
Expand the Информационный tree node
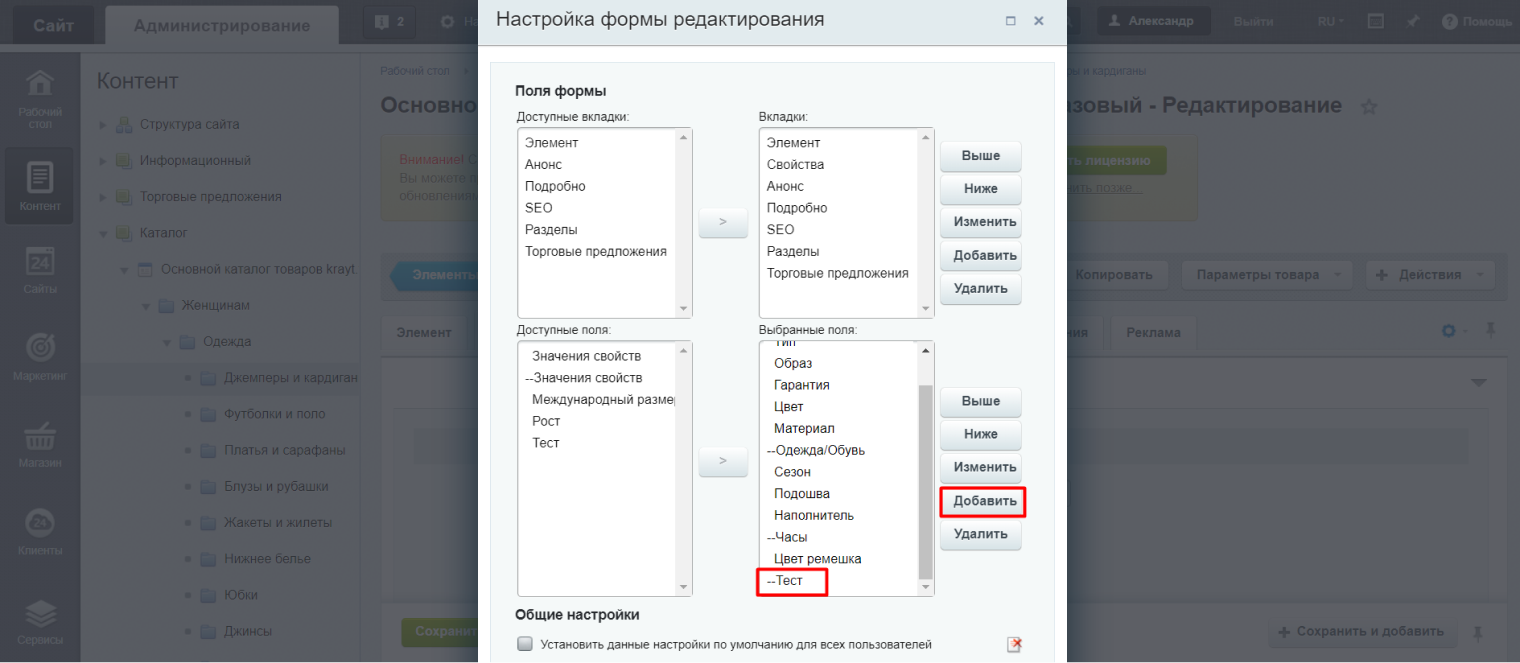102,161
